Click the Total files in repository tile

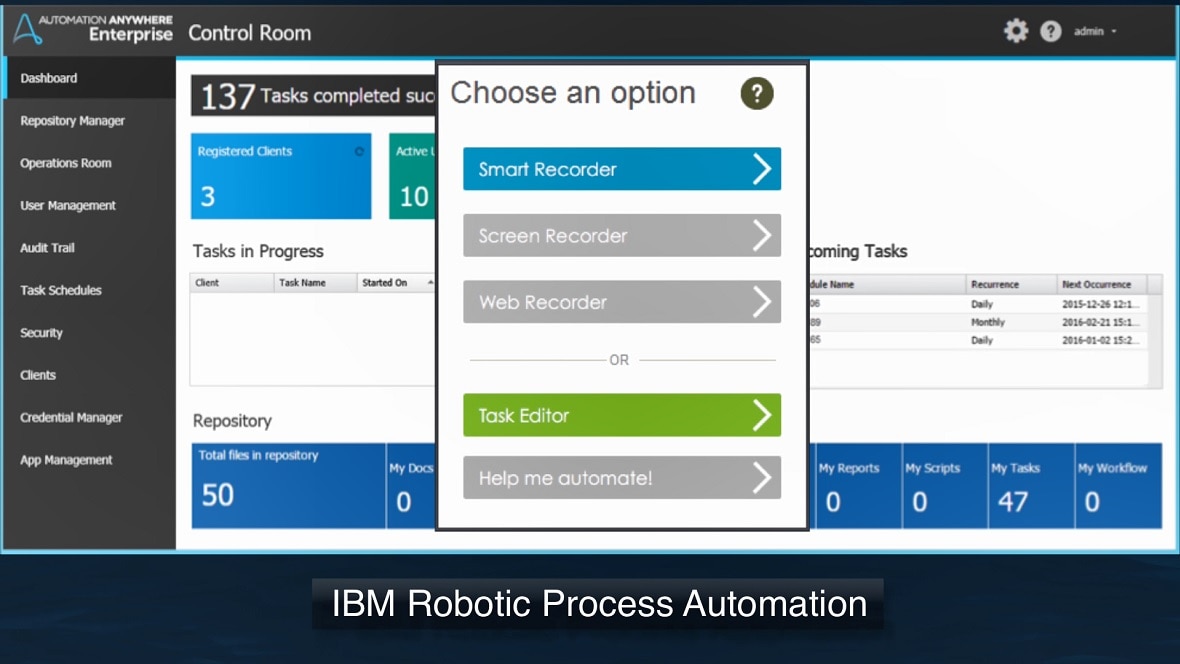tap(288, 486)
